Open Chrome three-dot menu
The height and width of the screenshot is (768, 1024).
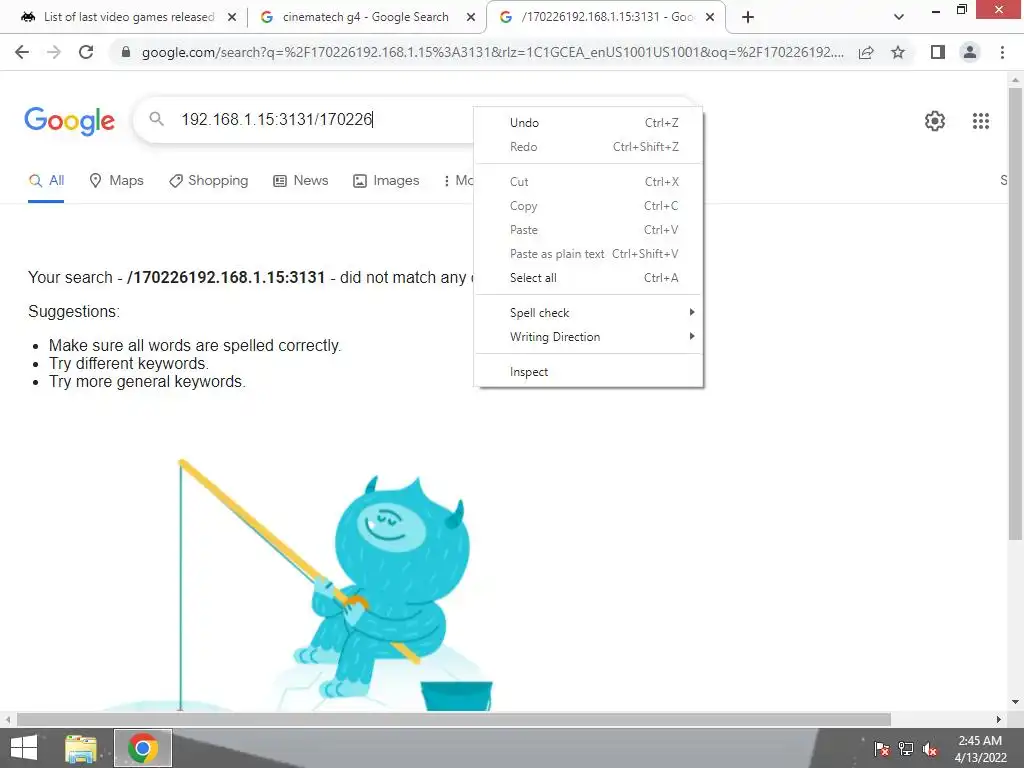(x=1002, y=52)
